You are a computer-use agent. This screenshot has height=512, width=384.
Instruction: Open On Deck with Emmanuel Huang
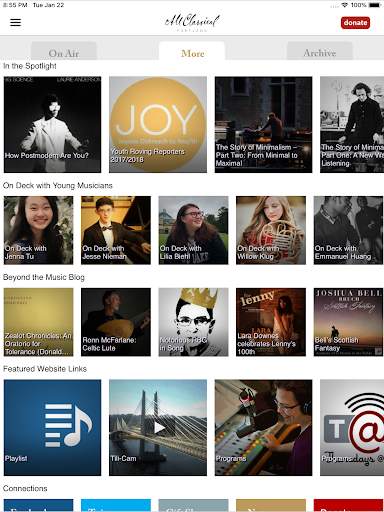pos(348,230)
